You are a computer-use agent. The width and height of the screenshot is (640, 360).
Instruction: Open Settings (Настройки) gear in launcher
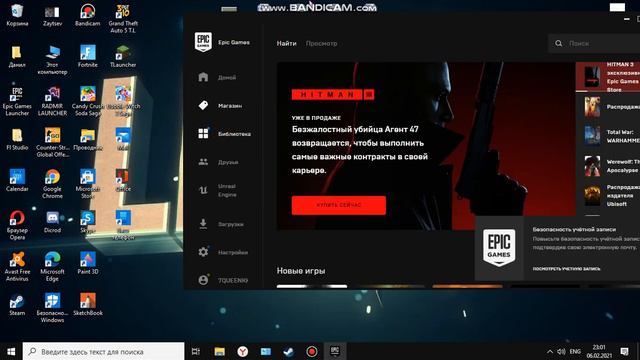pyautogui.click(x=222, y=252)
